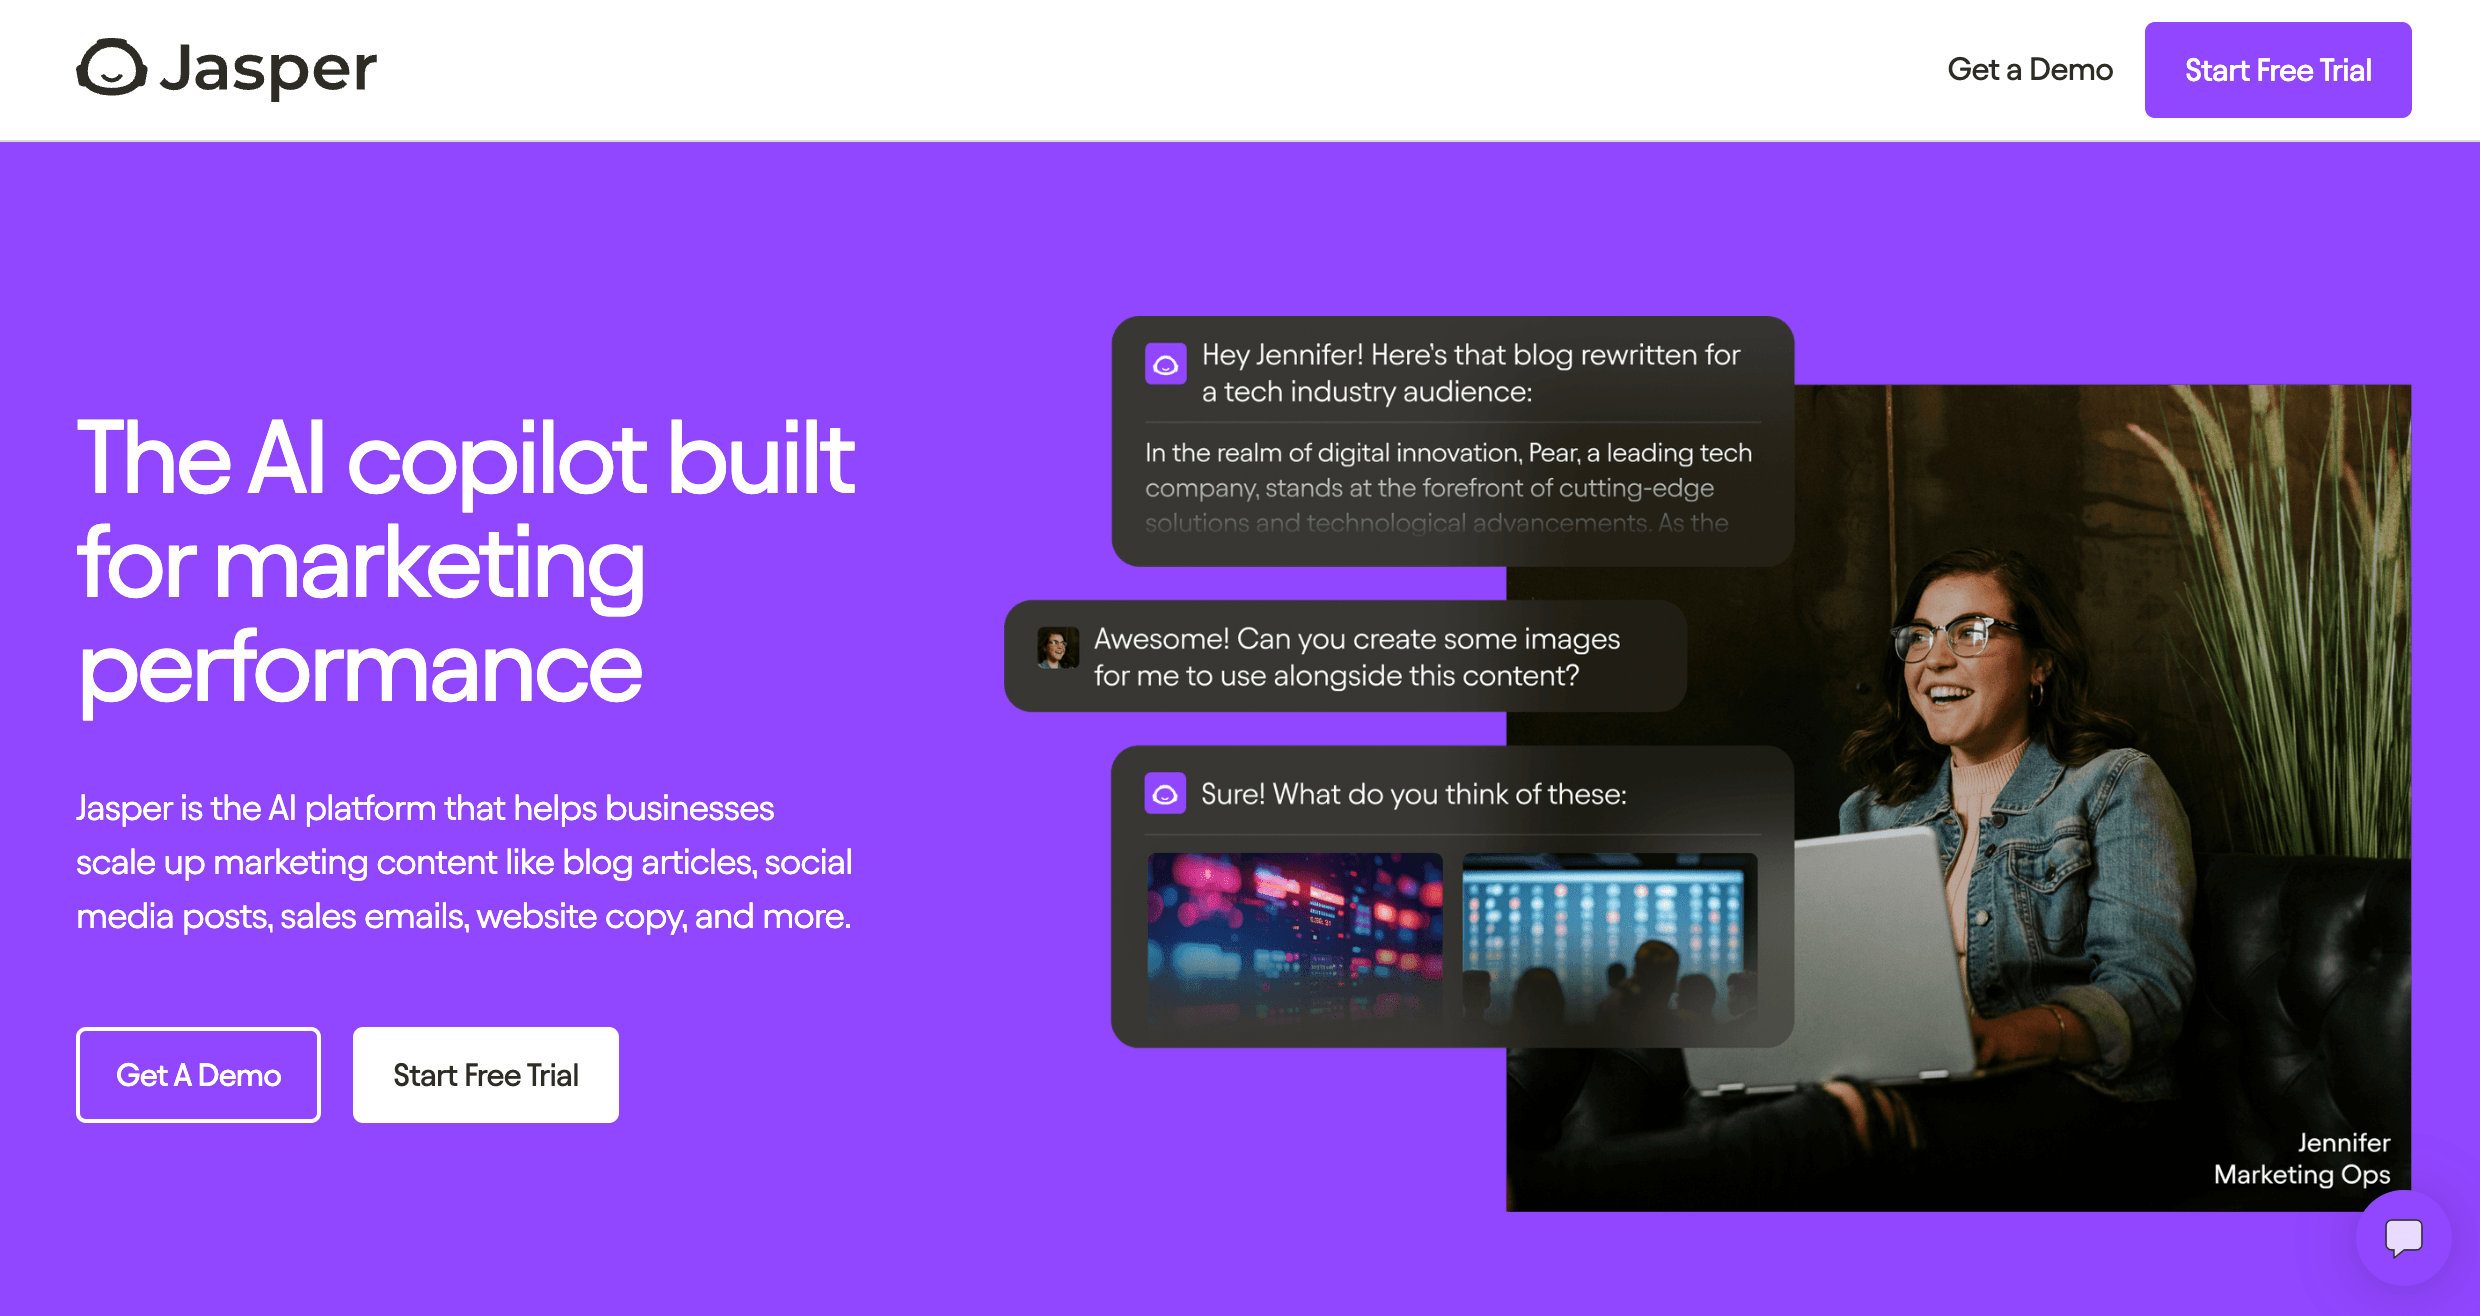2480x1316 pixels.
Task: Click the Jasper smiley logo icon
Action: pos(111,68)
